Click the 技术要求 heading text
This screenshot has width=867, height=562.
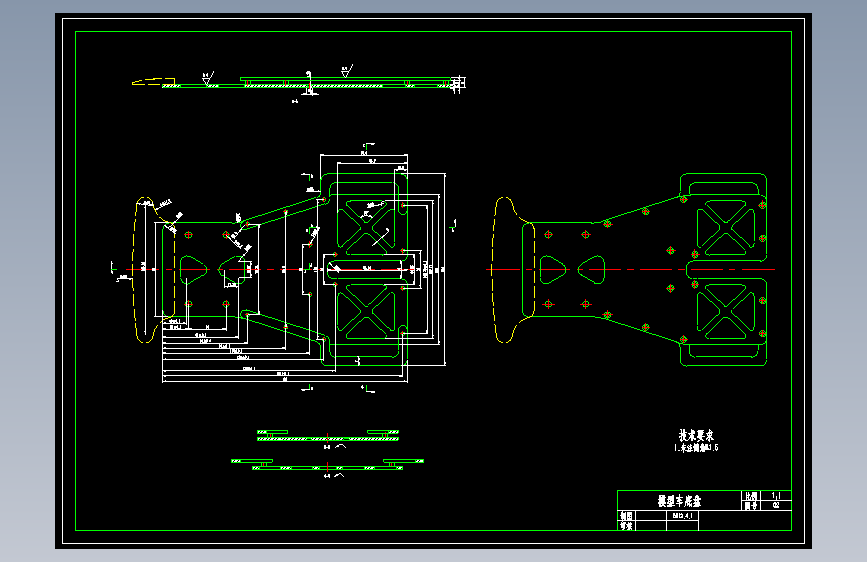(x=696, y=435)
